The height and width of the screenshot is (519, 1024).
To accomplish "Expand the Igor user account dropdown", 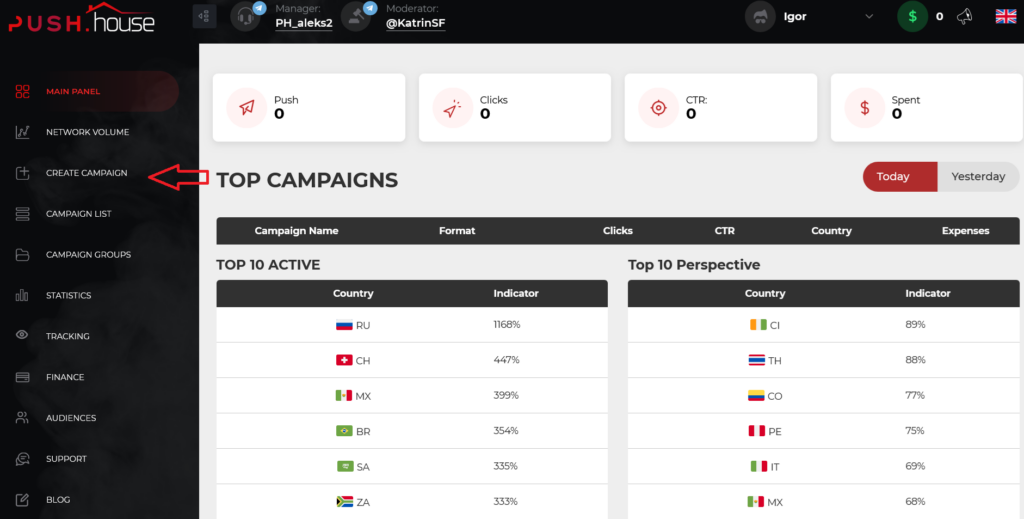I will tap(867, 16).
